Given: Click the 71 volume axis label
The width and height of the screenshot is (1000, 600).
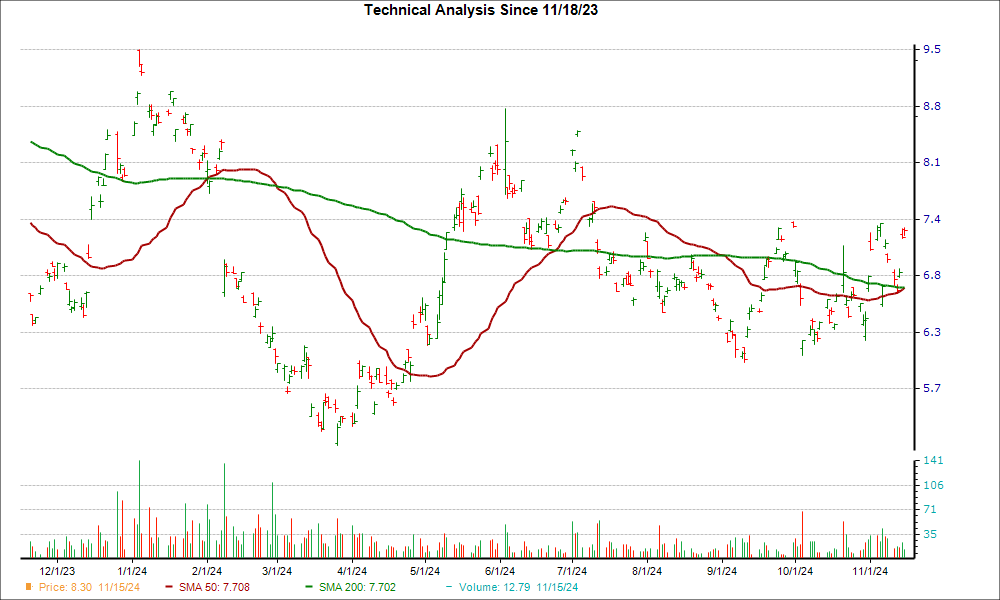Looking at the screenshot, I should 930,509.
